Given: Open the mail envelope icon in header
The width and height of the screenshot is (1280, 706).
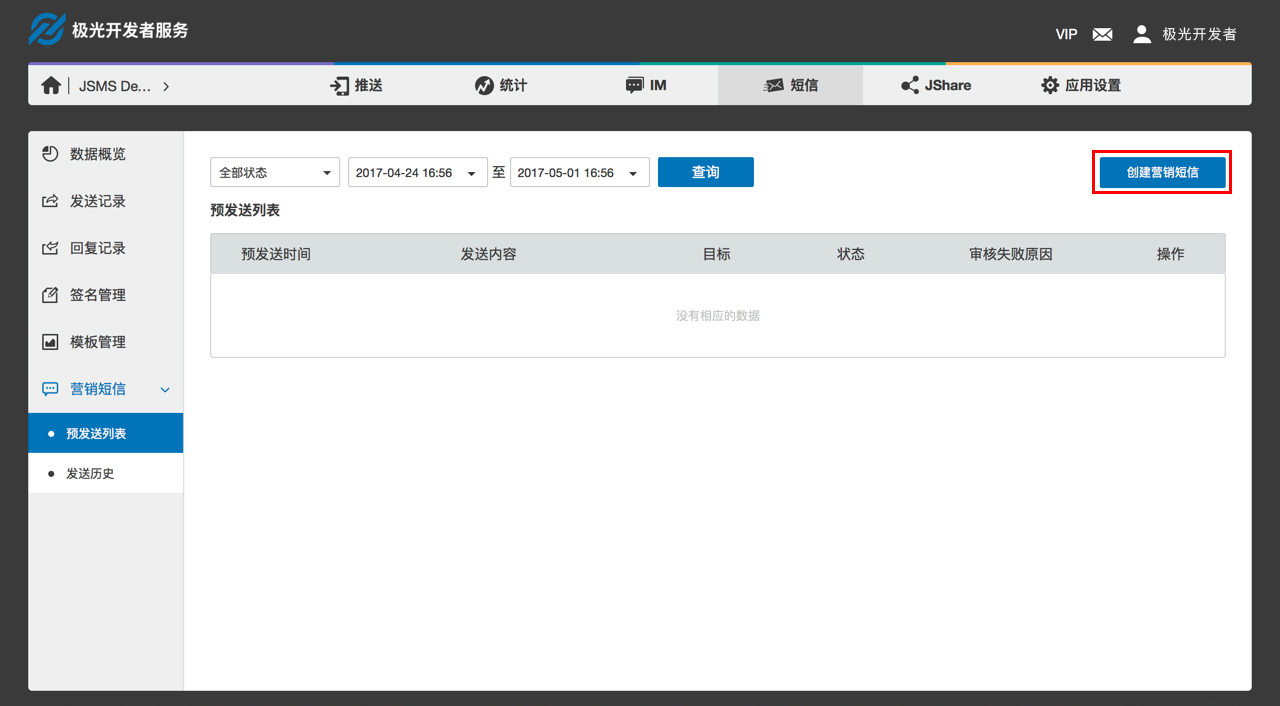Looking at the screenshot, I should coord(1102,34).
